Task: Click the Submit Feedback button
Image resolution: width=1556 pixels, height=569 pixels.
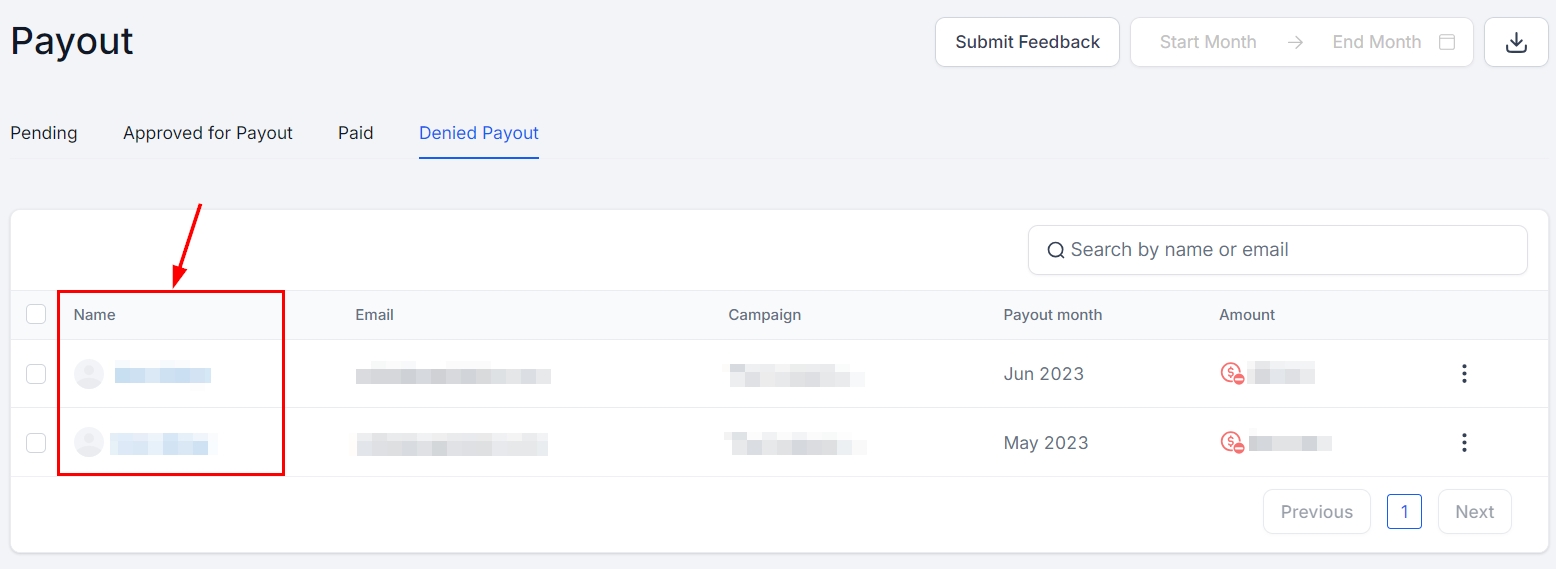Action: [x=1027, y=42]
